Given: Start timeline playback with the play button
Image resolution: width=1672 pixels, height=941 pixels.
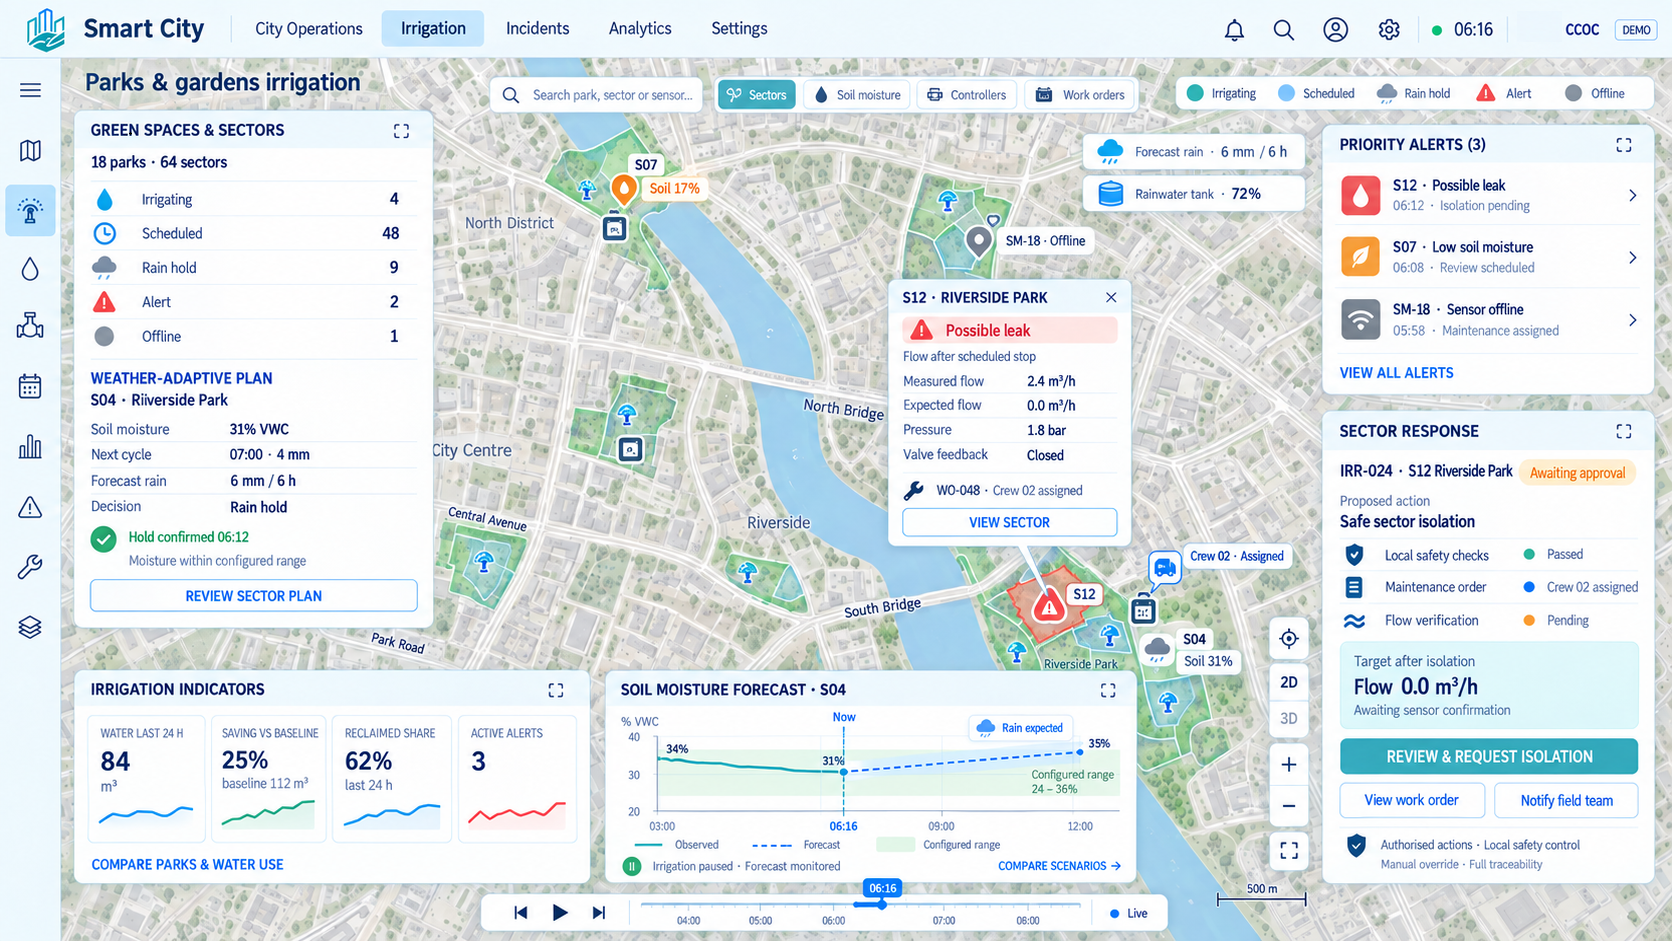Looking at the screenshot, I should tap(560, 912).
